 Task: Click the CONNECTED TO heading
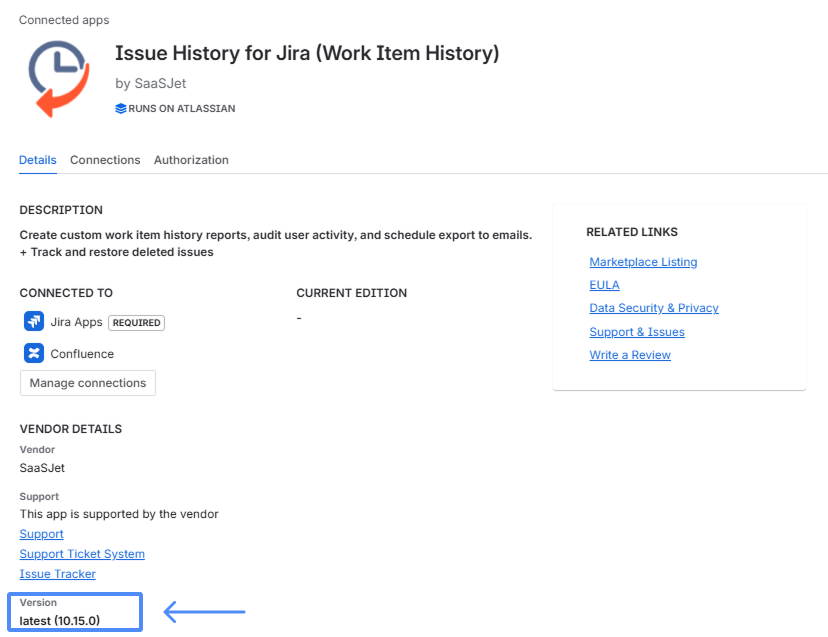tap(66, 293)
